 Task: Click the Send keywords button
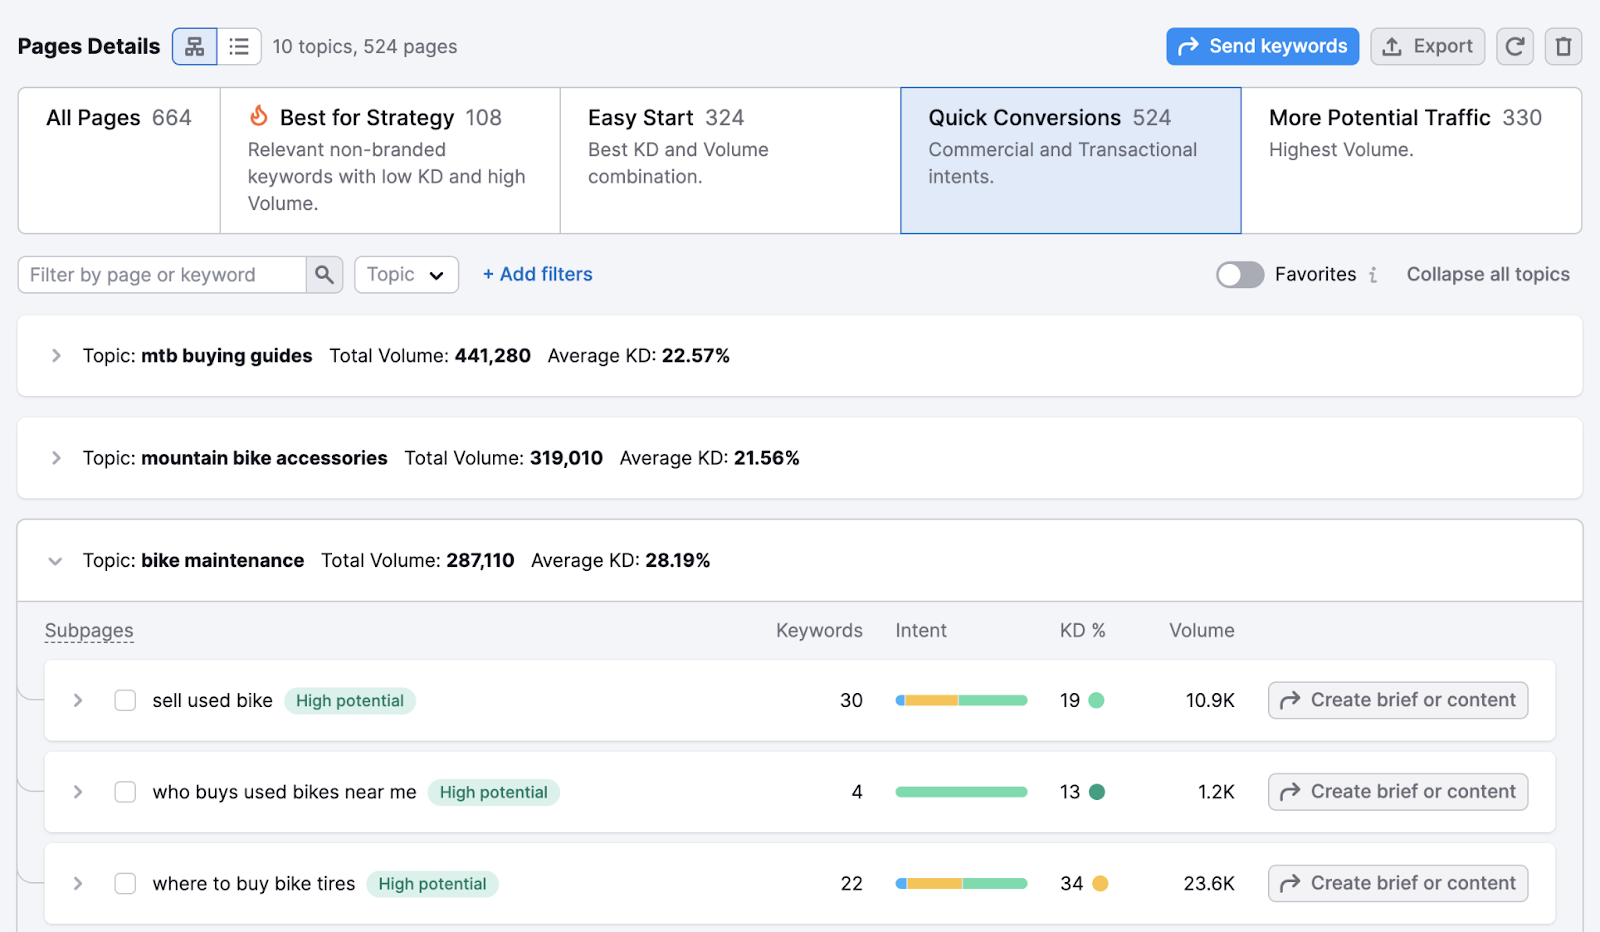point(1262,46)
